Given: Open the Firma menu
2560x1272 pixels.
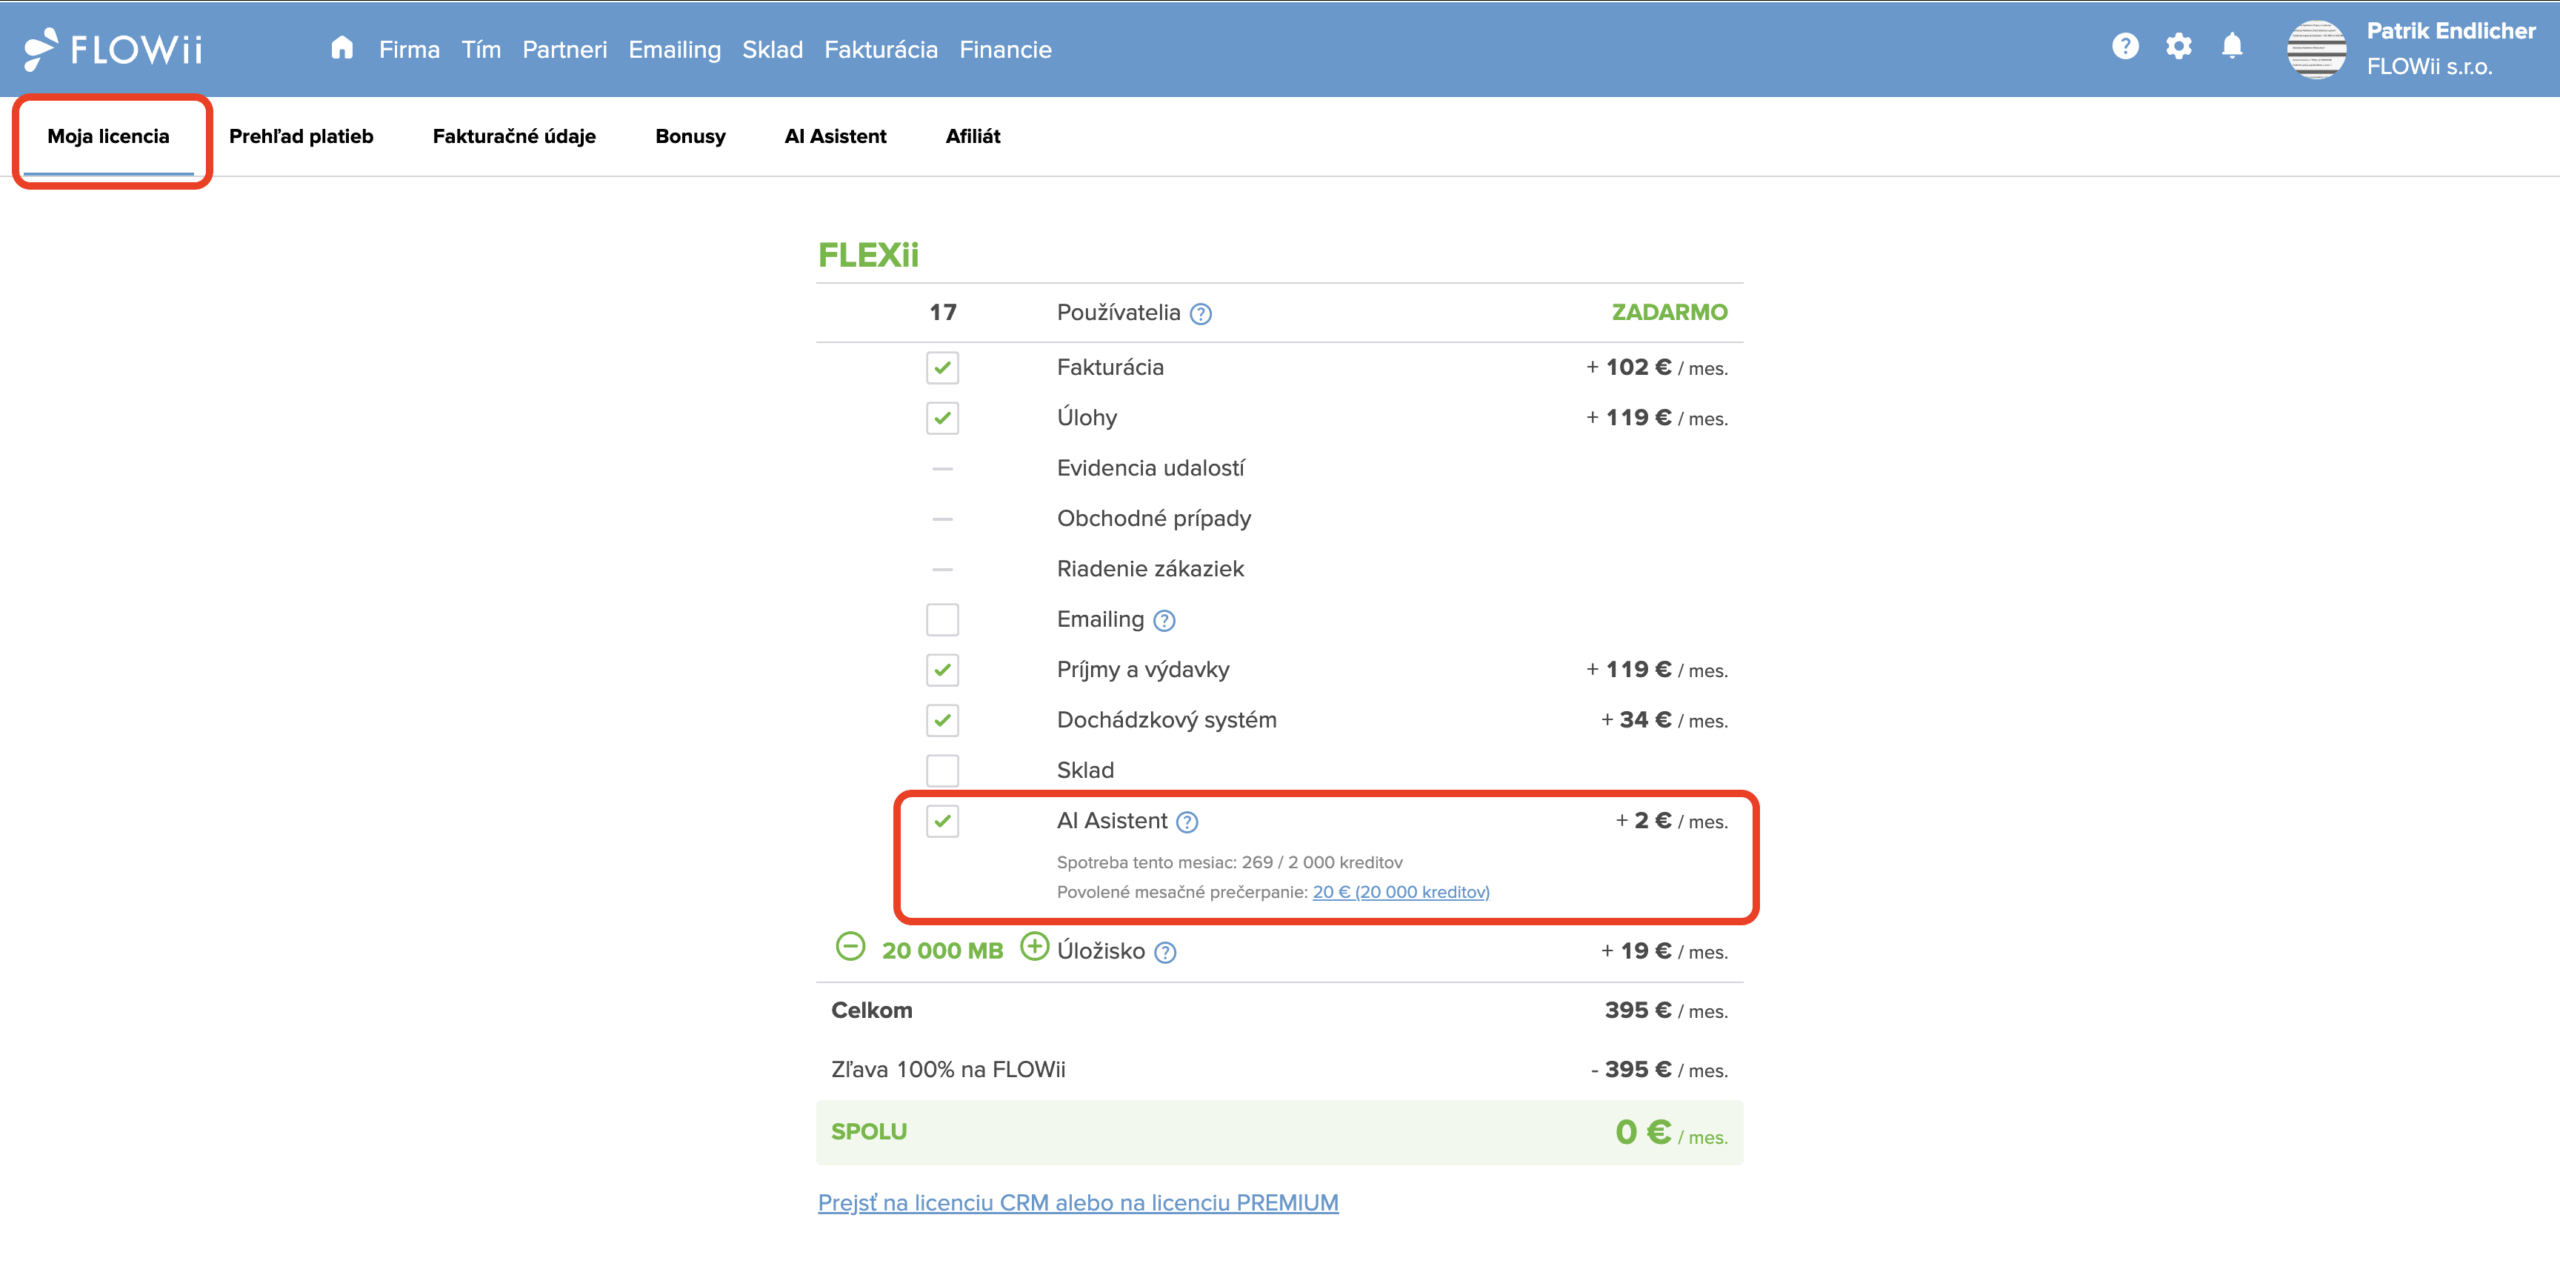Looking at the screenshot, I should (409, 49).
